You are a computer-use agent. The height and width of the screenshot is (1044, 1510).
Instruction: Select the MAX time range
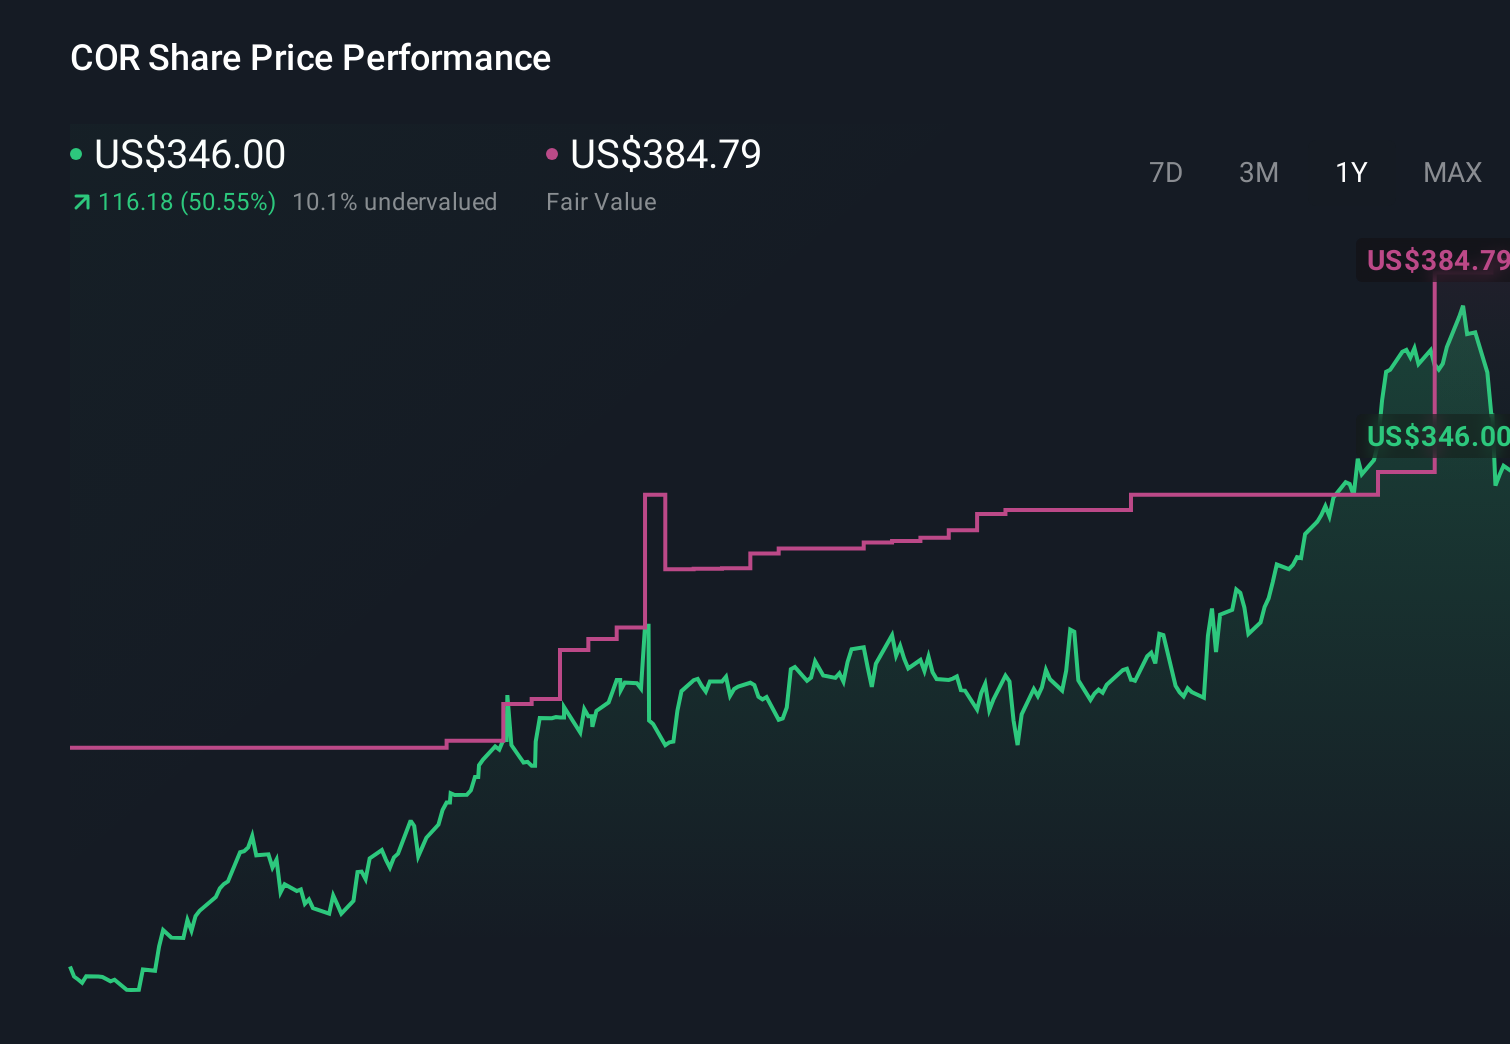(1452, 172)
